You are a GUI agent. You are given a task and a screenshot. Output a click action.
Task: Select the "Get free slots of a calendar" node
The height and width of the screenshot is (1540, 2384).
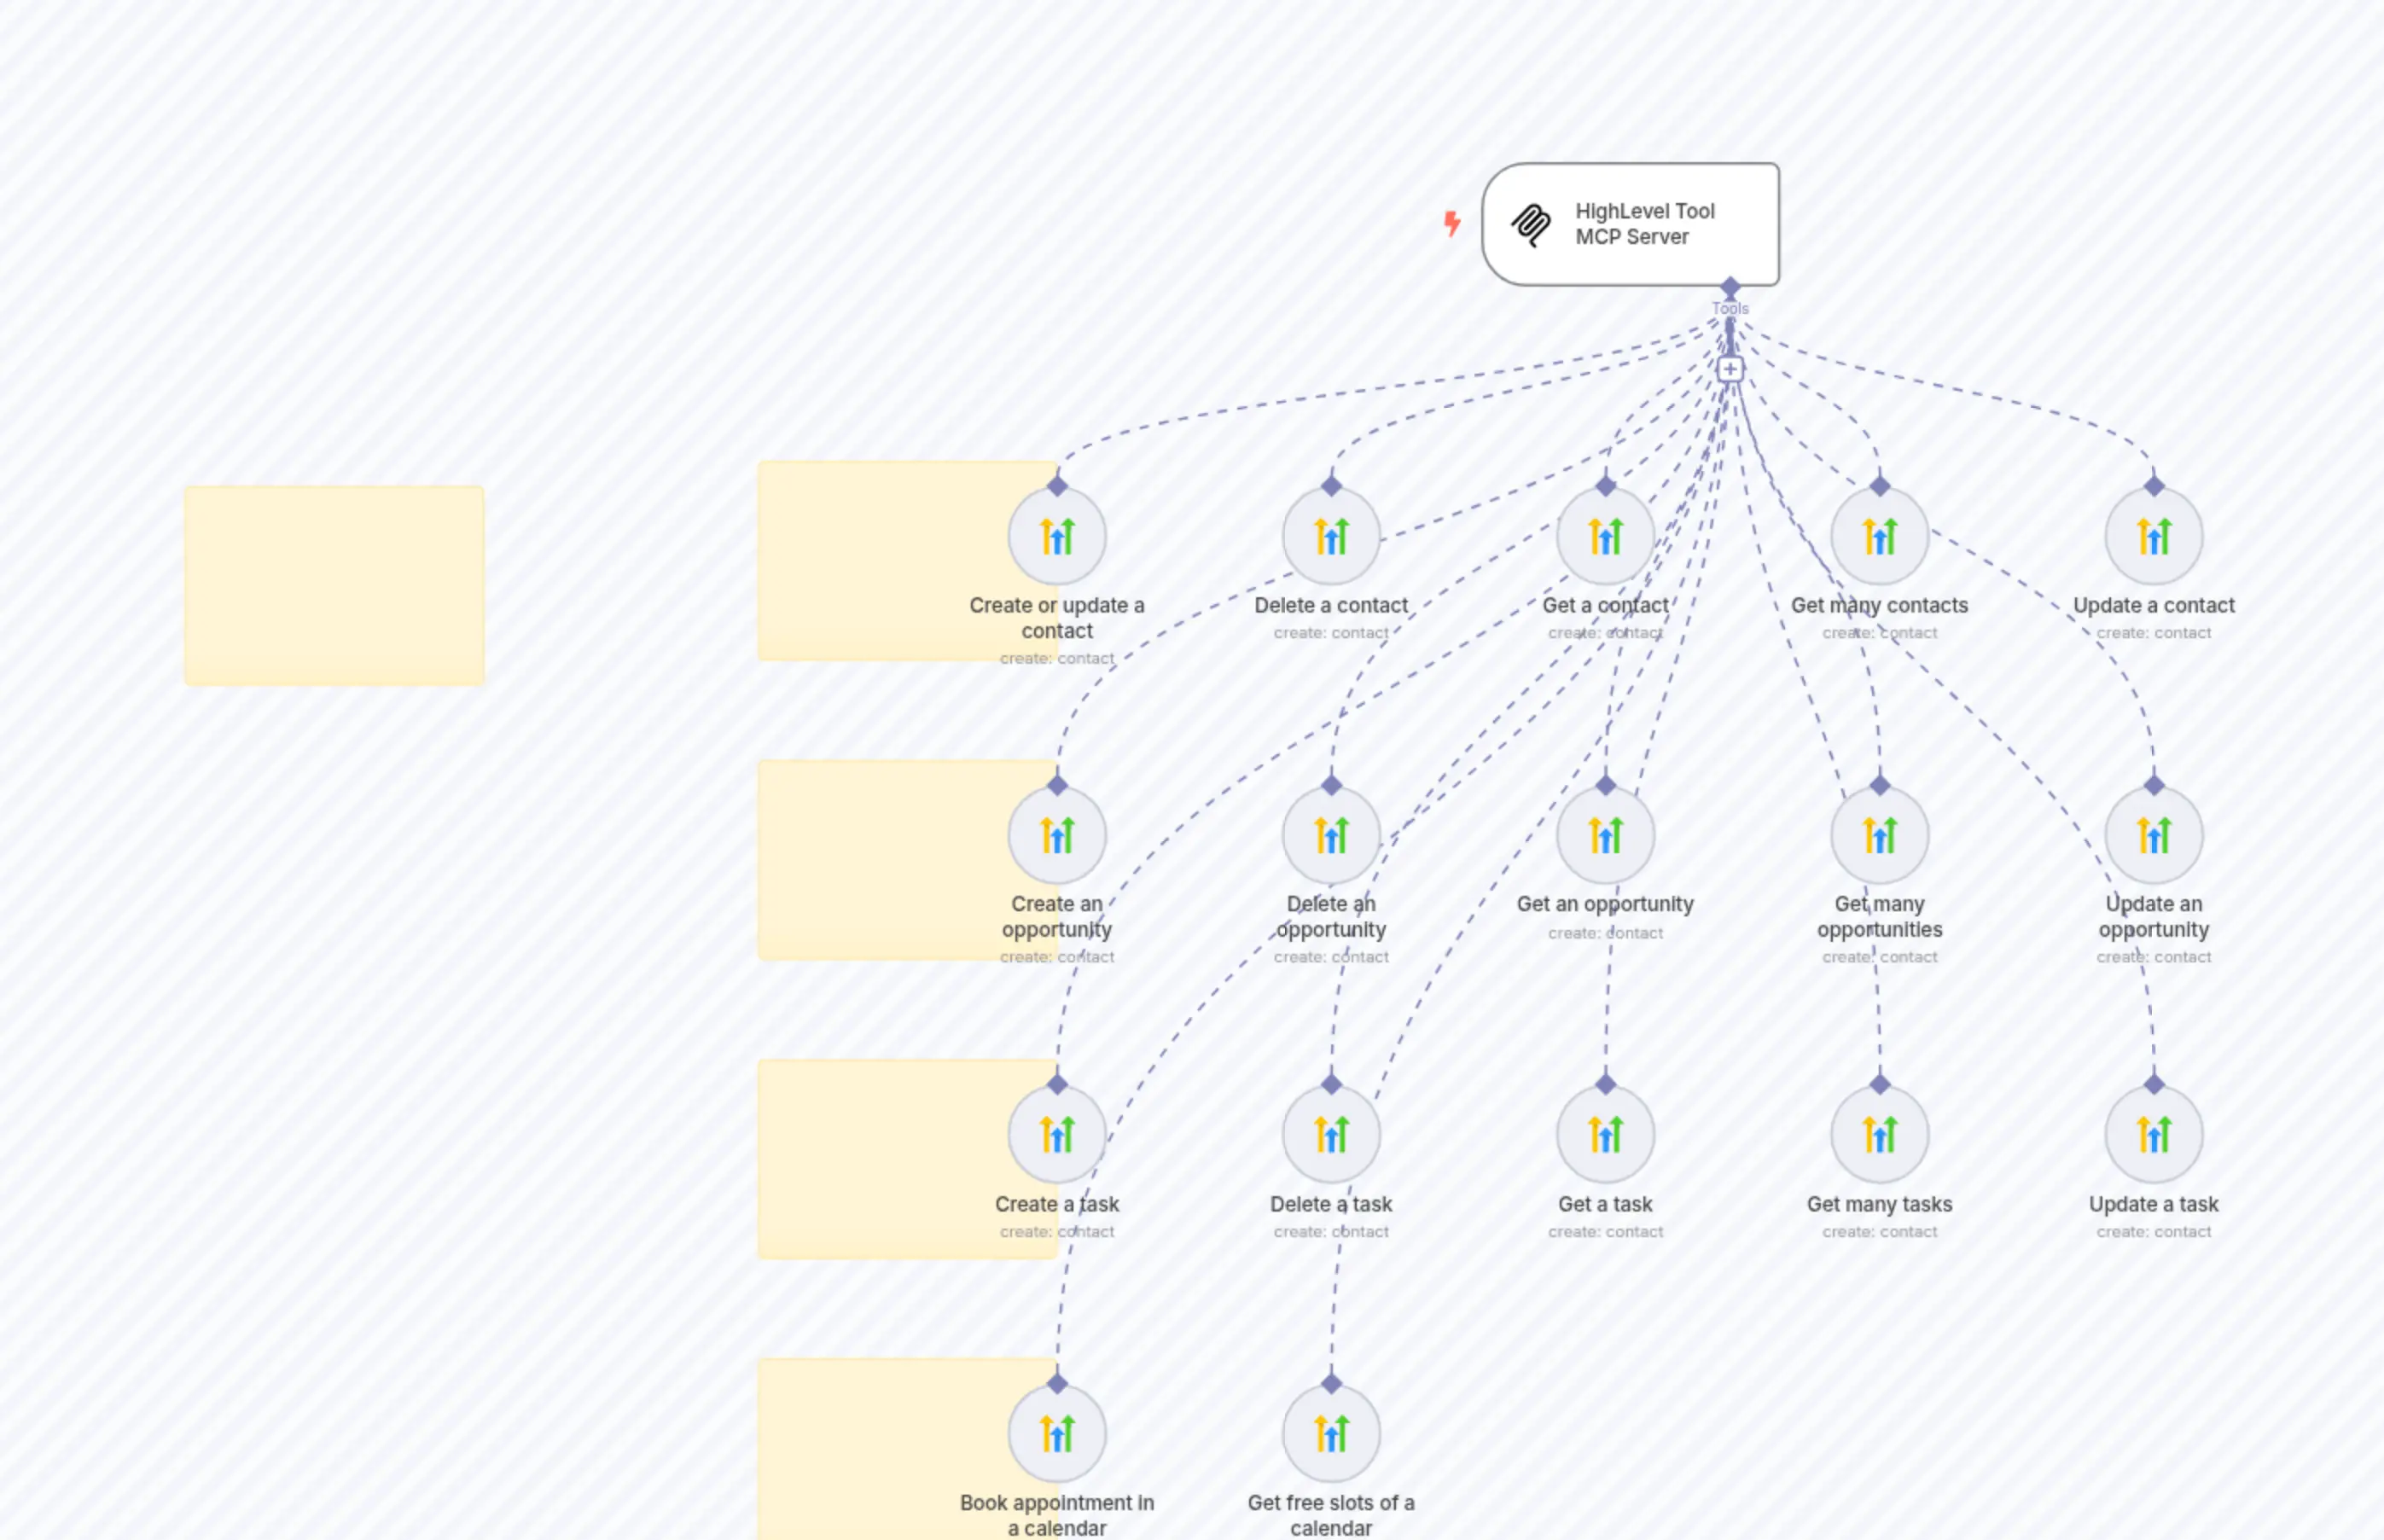(1331, 1432)
